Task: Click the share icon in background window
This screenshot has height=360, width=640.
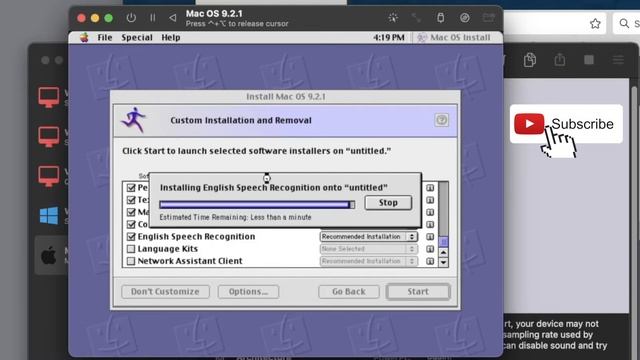Action: (x=560, y=60)
